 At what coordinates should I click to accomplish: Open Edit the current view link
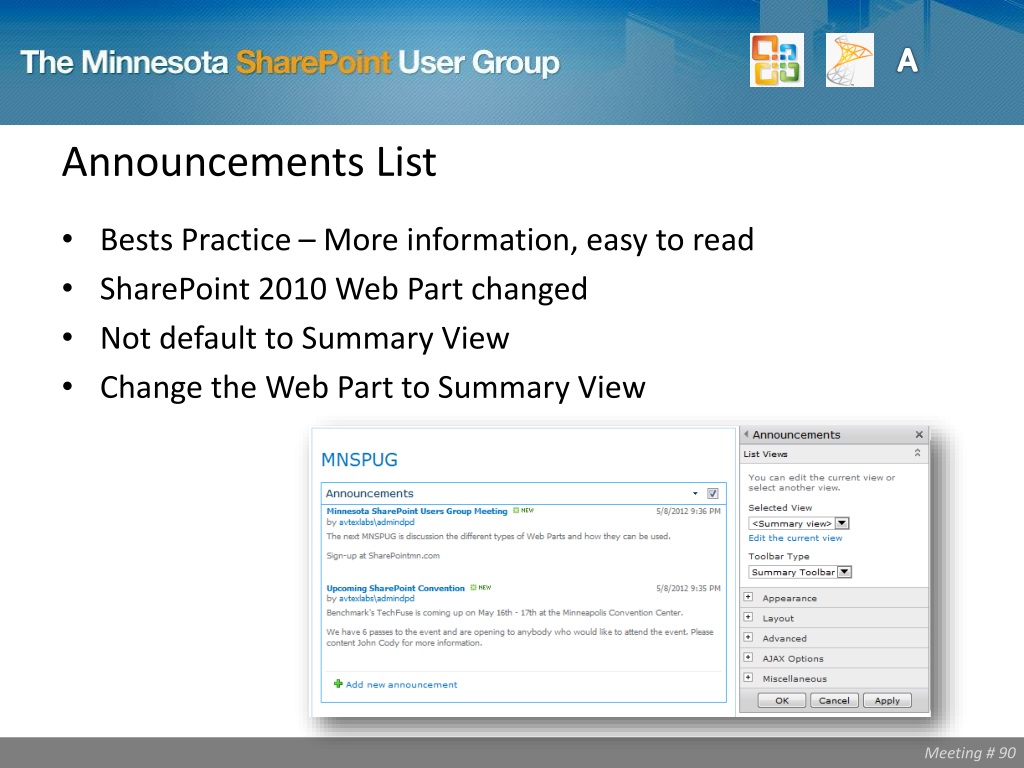pos(795,538)
